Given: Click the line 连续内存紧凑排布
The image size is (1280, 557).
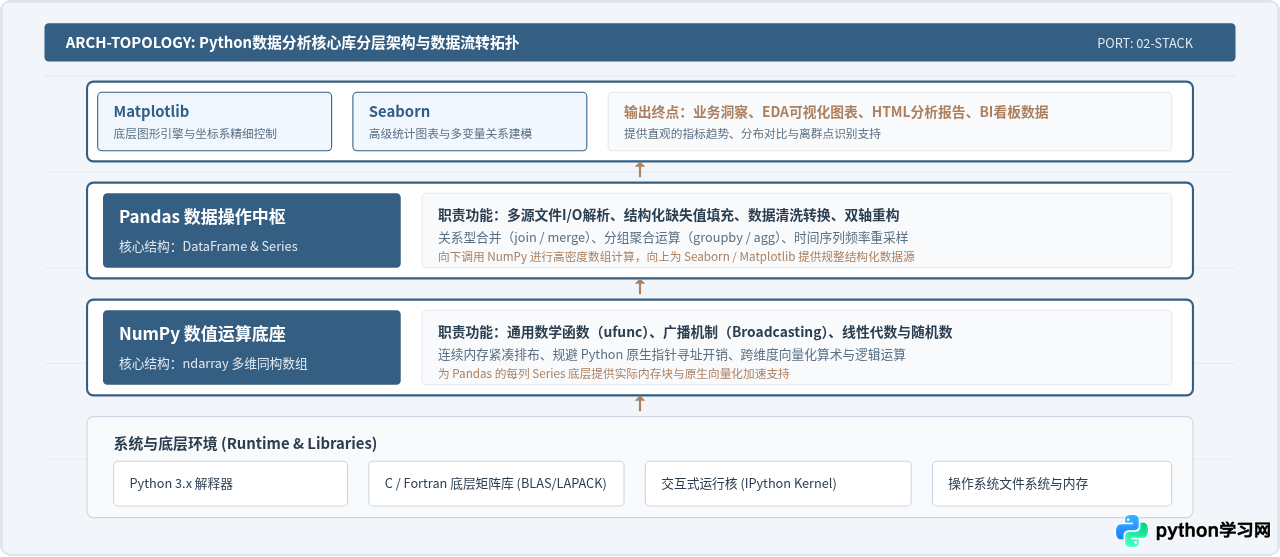Looking at the screenshot, I should 672,355.
